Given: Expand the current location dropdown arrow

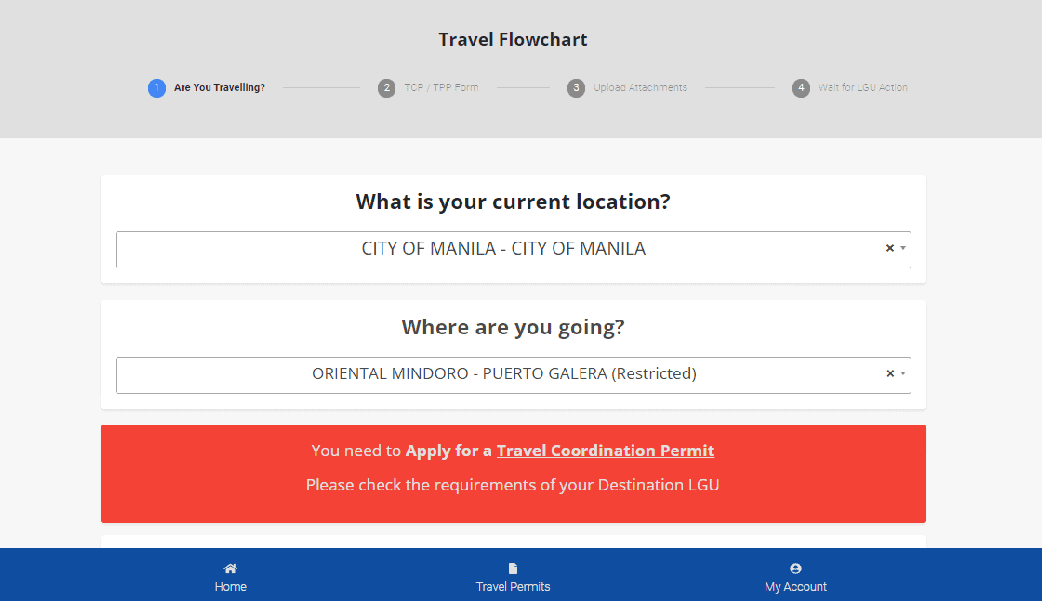Looking at the screenshot, I should coord(903,248).
